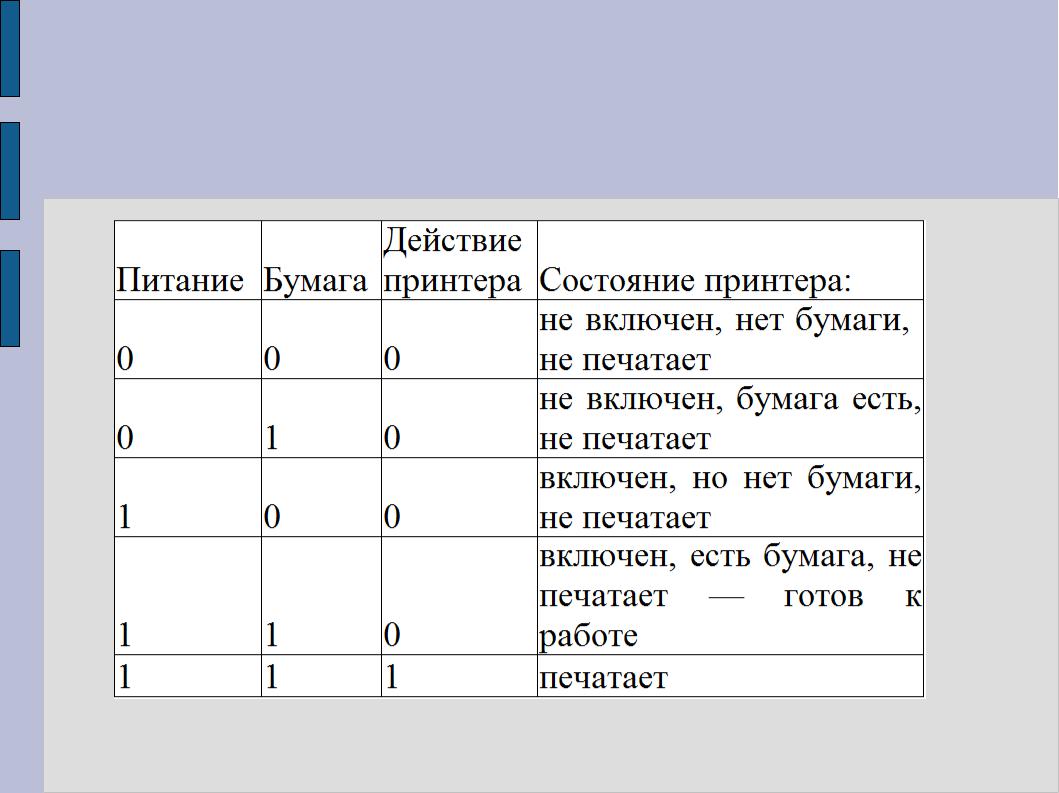1059x793 pixels.
Task: Select the 'Состояние принтера:' header cell
Action: point(730,260)
